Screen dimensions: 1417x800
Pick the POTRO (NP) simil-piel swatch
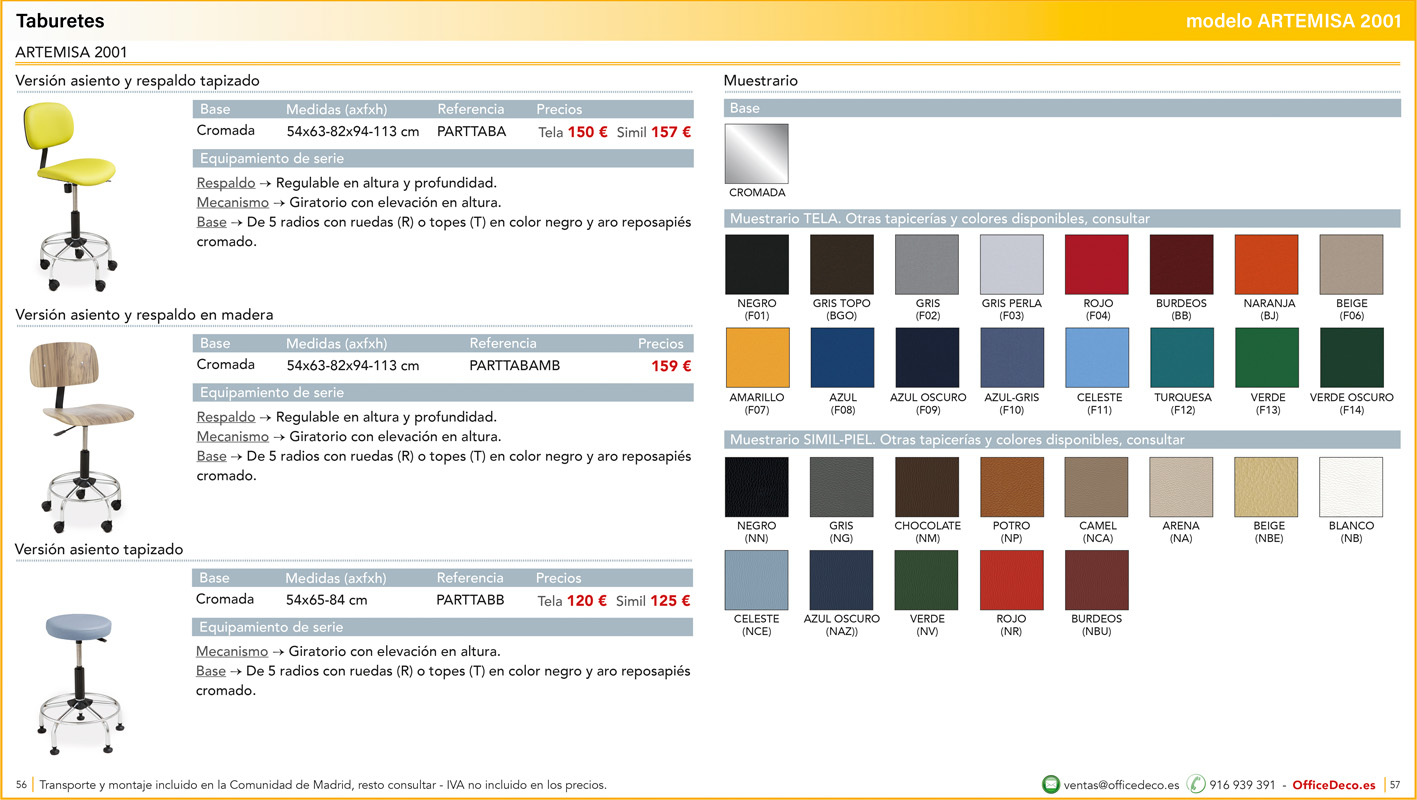pos(1012,487)
